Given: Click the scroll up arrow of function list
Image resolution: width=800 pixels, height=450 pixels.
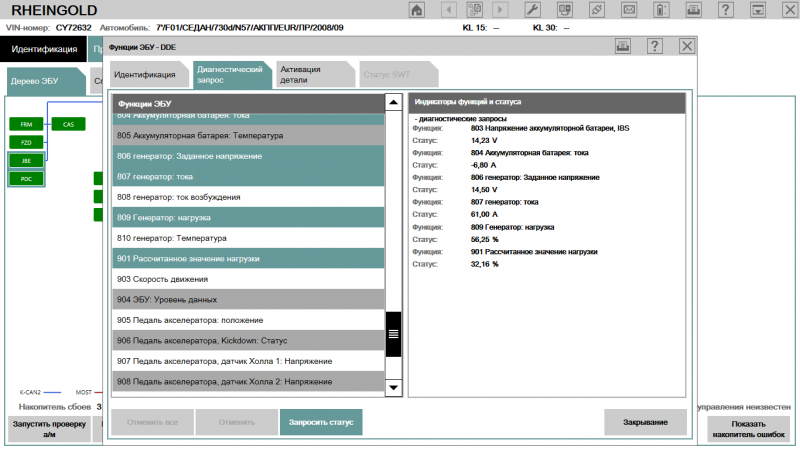Looking at the screenshot, I should [x=393, y=102].
